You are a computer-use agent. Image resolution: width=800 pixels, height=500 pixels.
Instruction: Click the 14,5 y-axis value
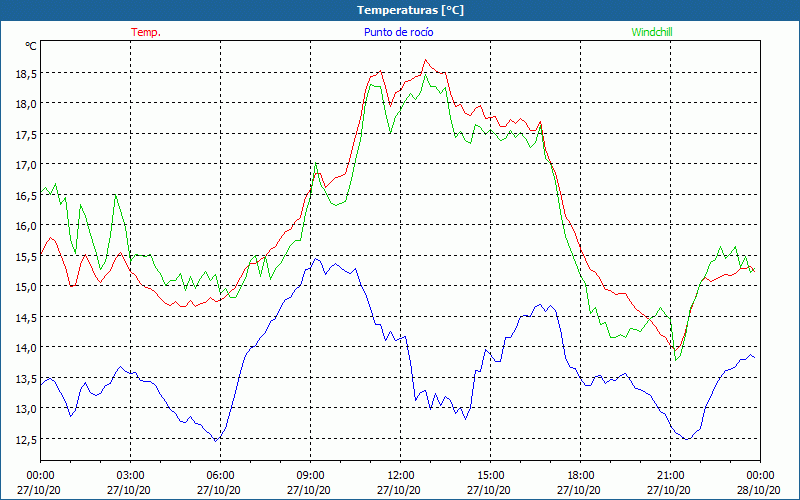coord(27,317)
